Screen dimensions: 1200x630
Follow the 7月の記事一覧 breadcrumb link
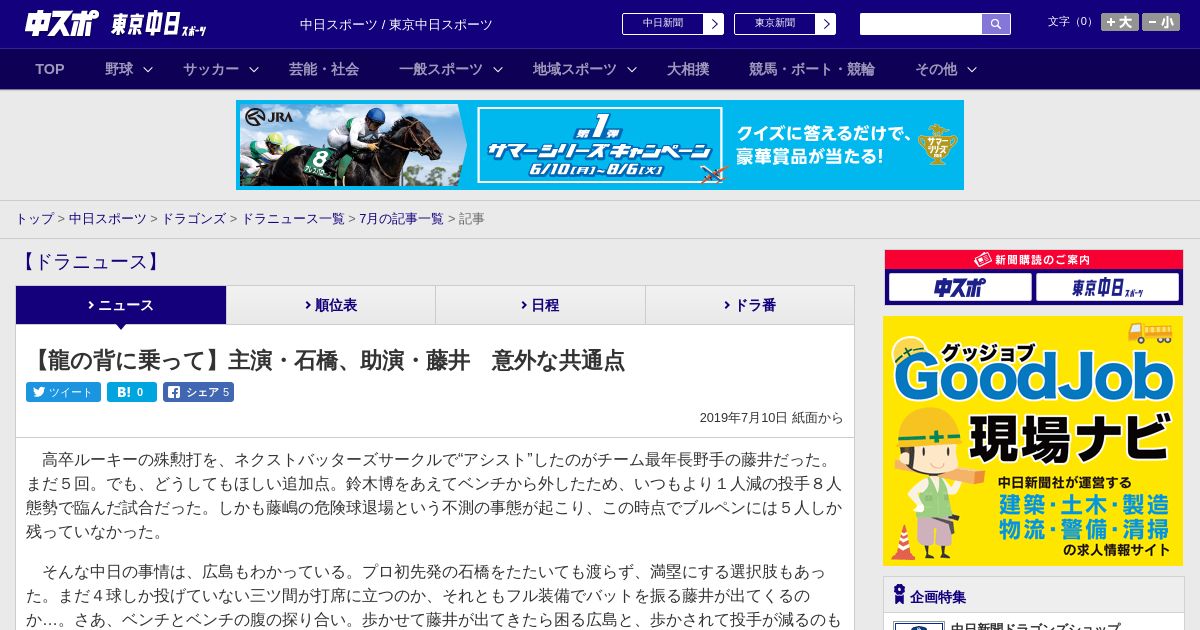[402, 219]
